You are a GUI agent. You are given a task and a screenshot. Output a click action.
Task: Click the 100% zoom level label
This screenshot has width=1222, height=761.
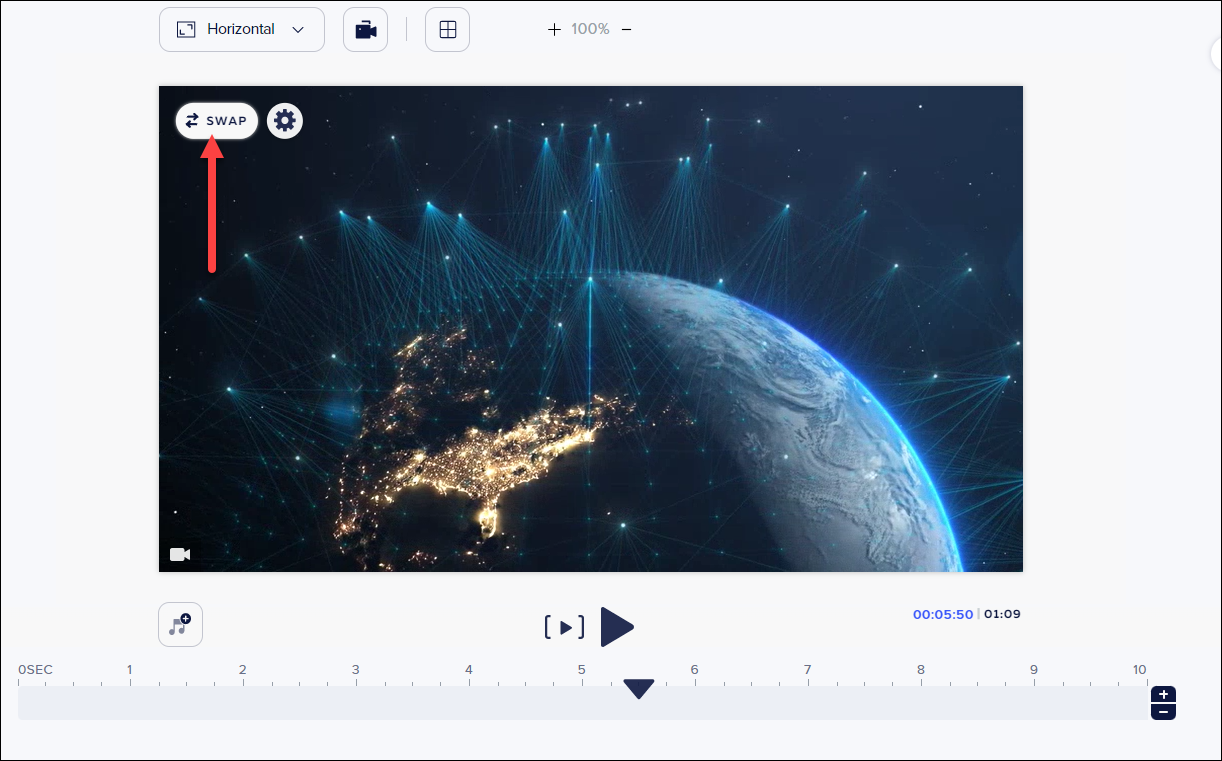[x=590, y=30]
